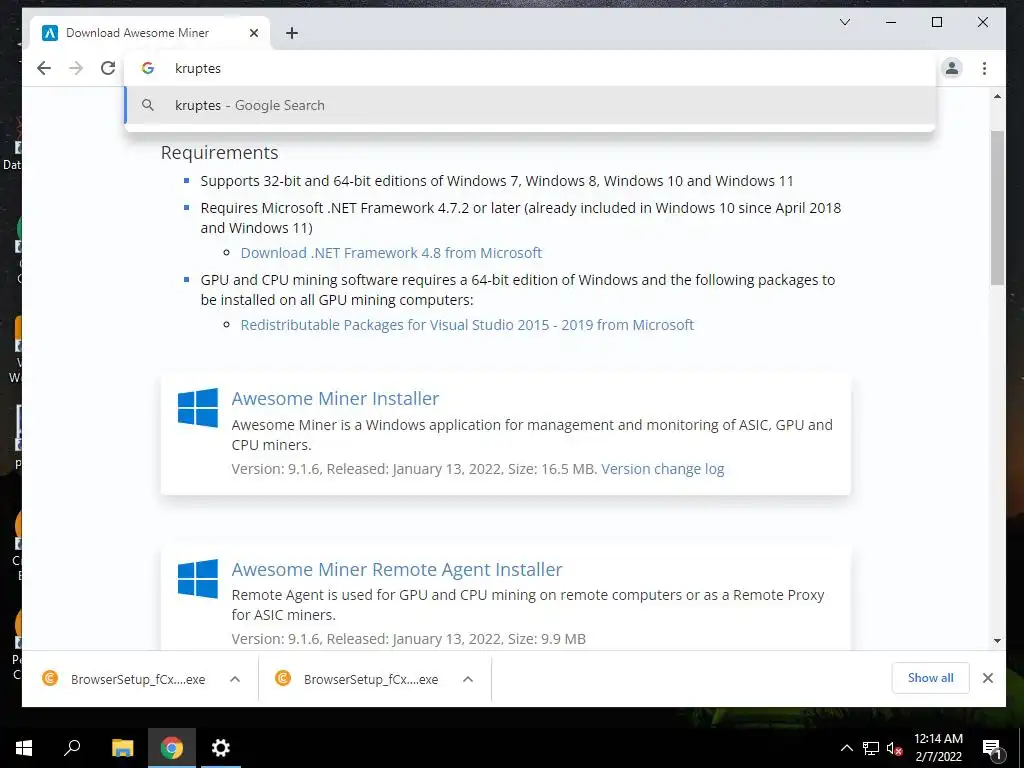
Task: Open the notification center icon
Action: (x=991, y=749)
